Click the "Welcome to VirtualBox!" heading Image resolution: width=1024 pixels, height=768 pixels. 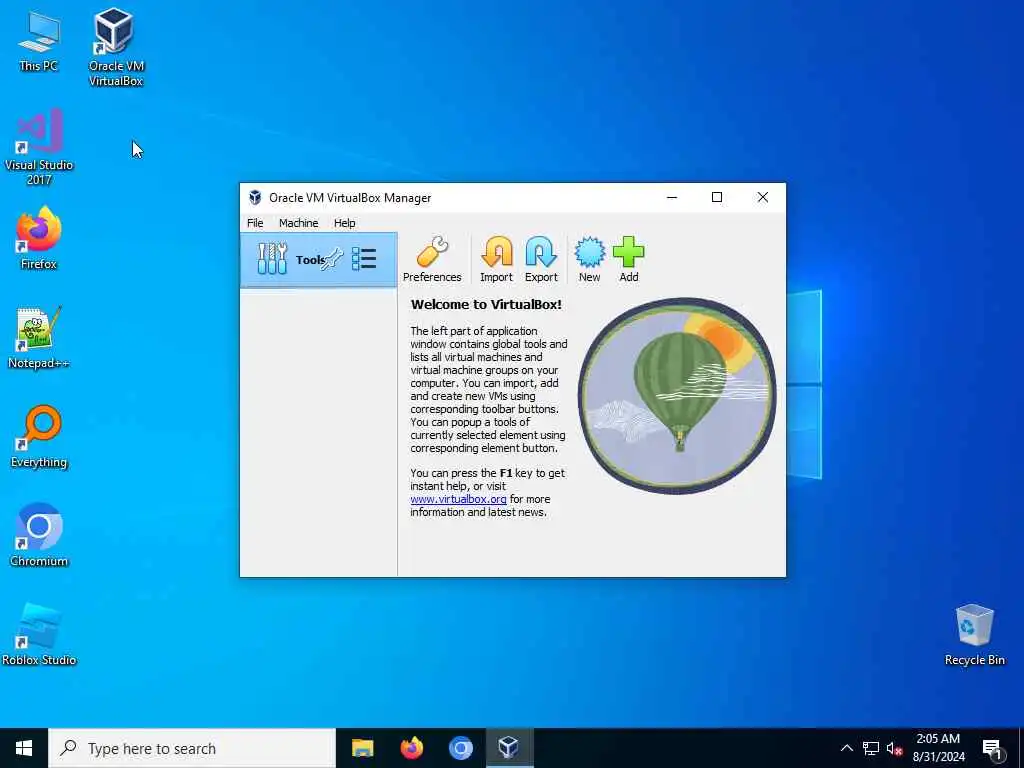[x=486, y=304]
